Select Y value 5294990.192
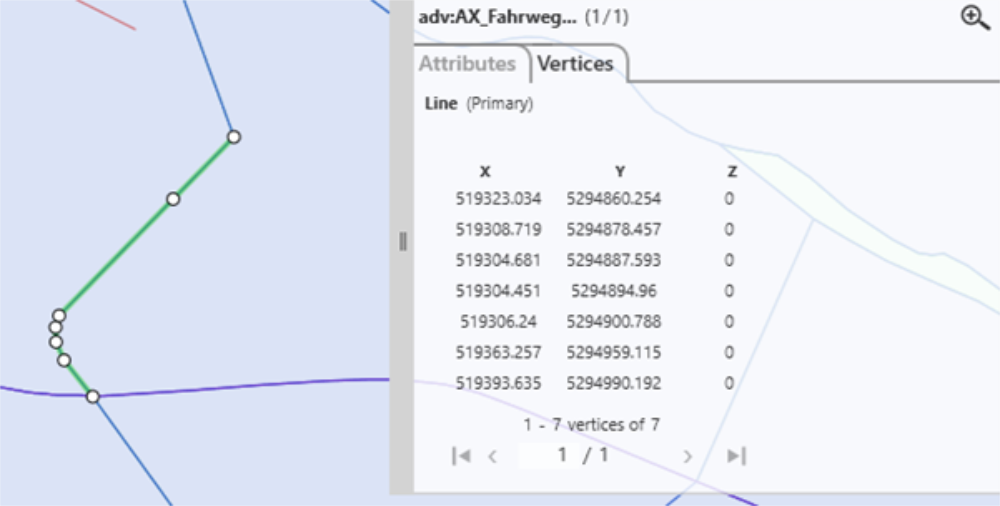 (614, 383)
